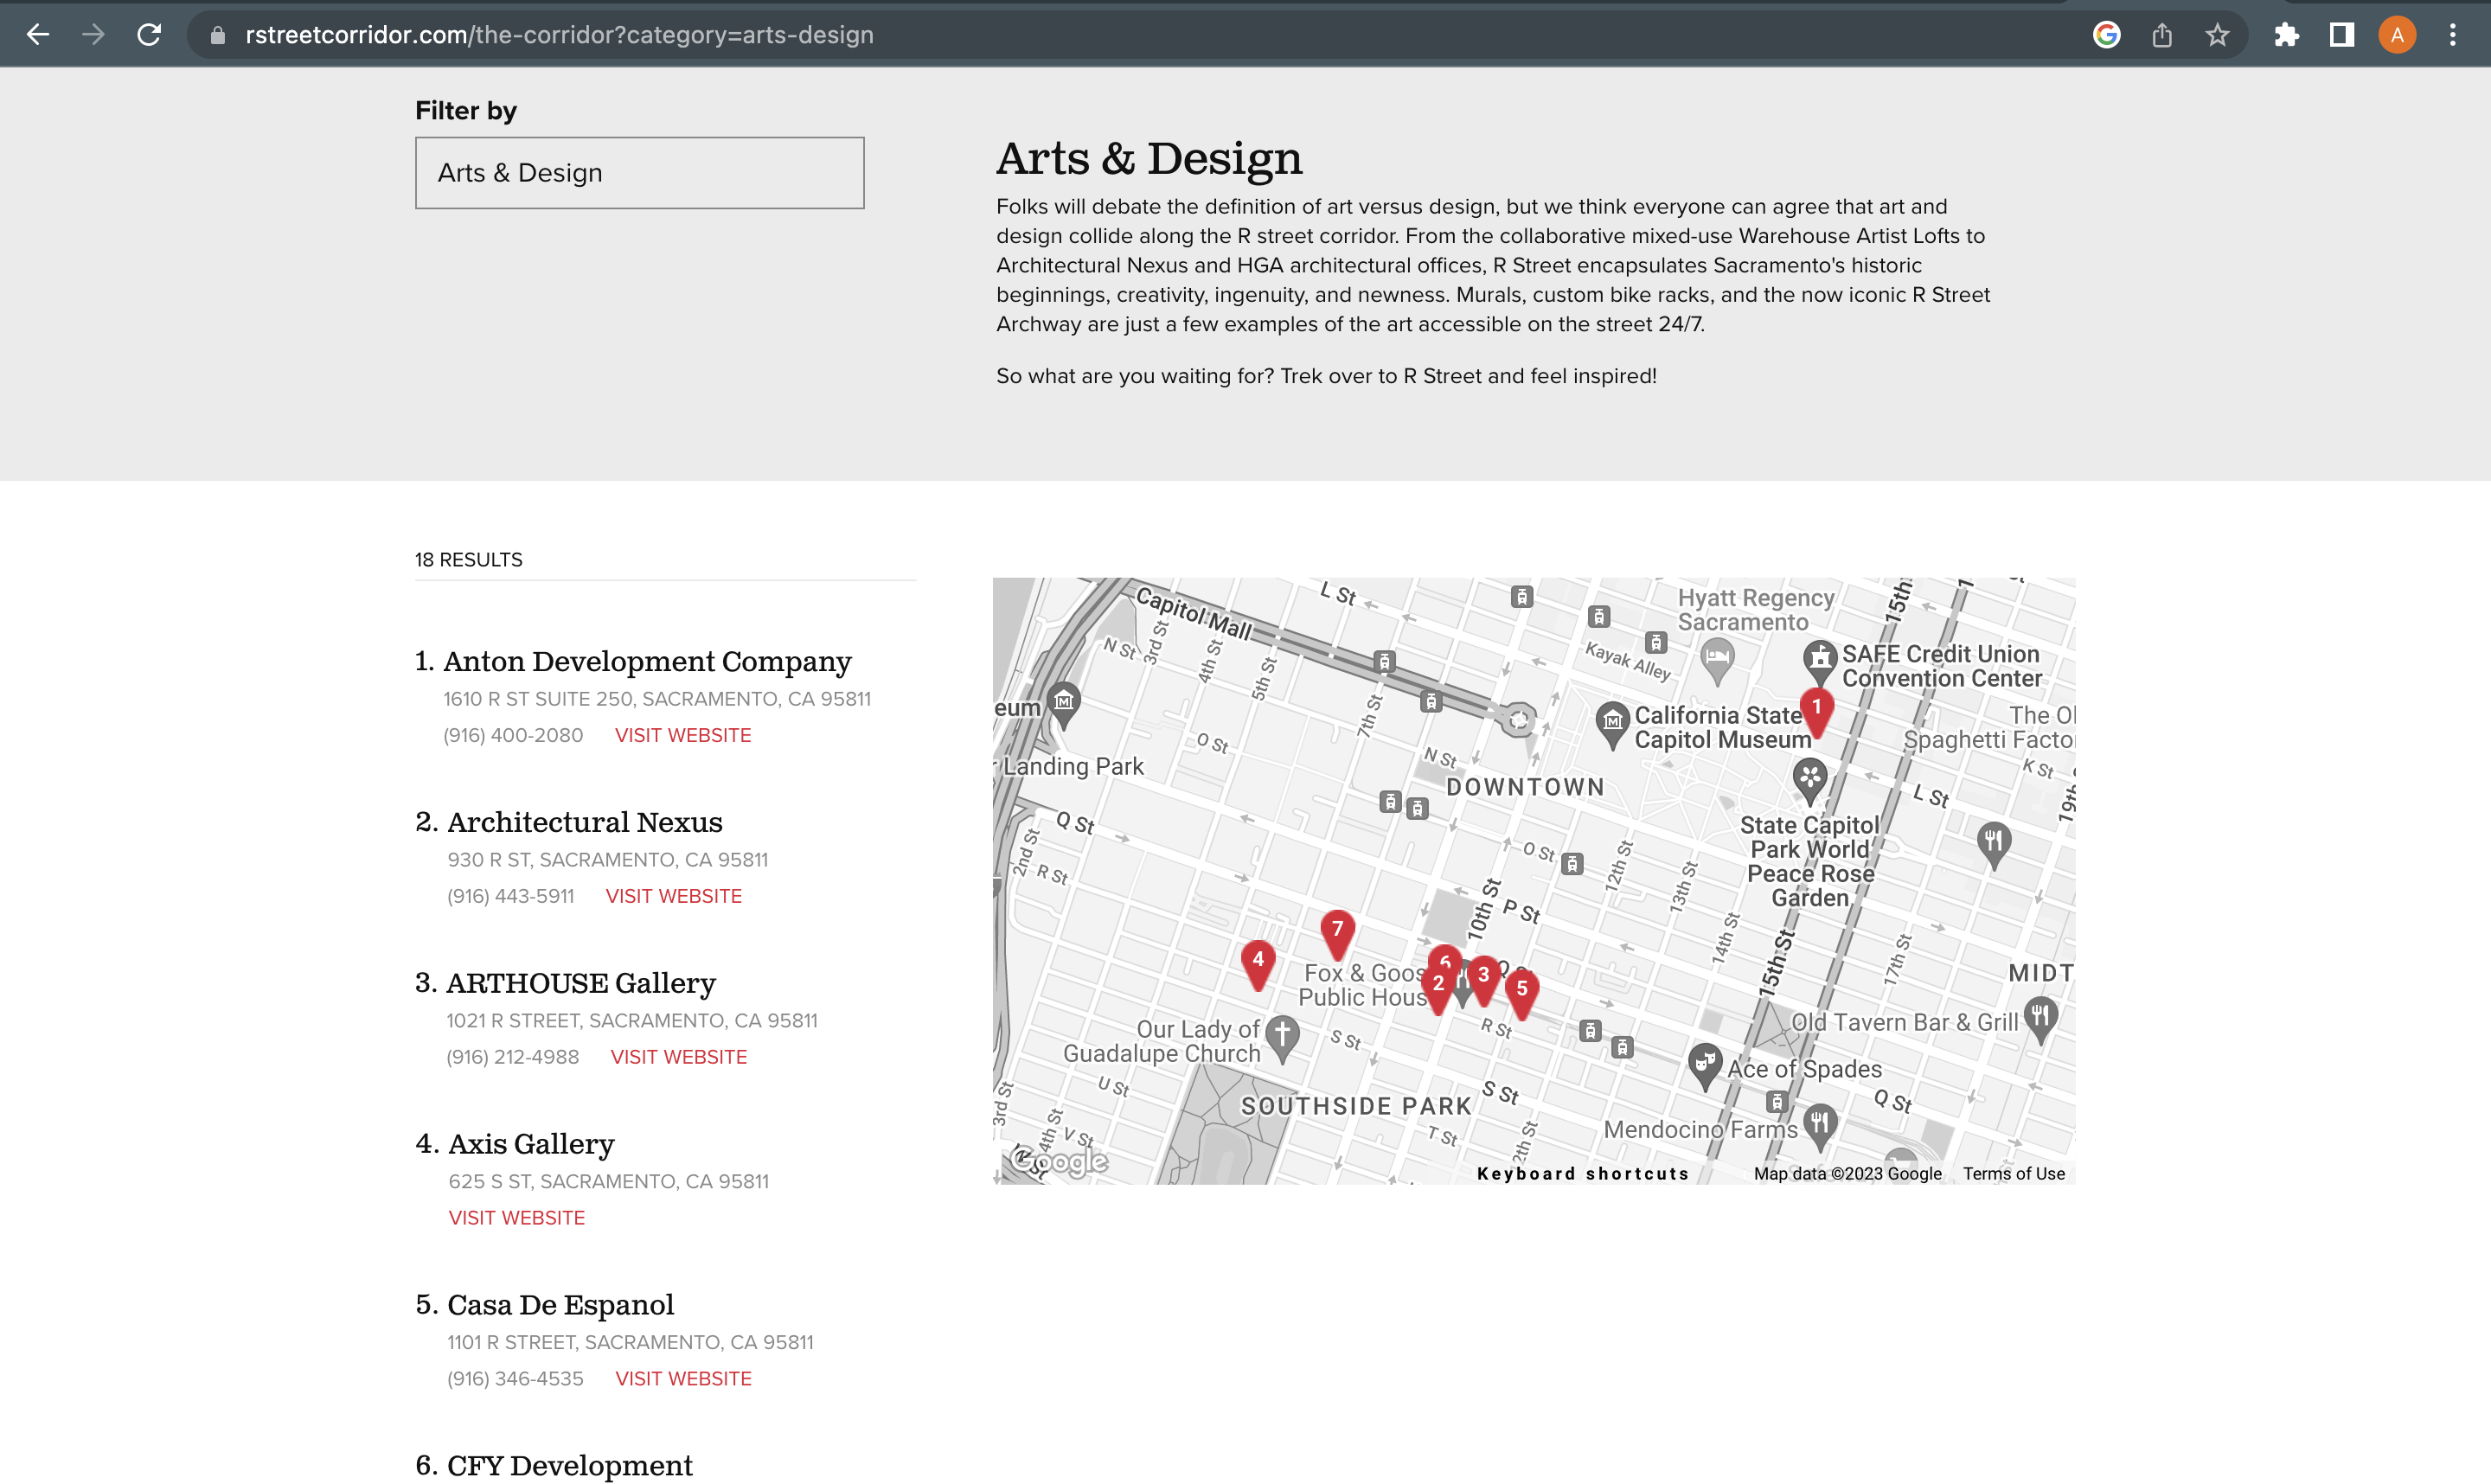Go forward to the next page
Screen dimensions: 2491x1484
[x=93, y=35]
